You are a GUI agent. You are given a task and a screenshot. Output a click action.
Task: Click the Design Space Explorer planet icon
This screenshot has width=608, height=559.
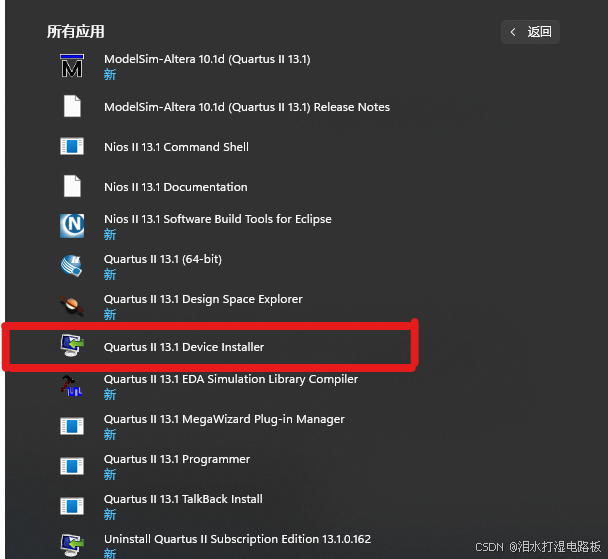72,305
